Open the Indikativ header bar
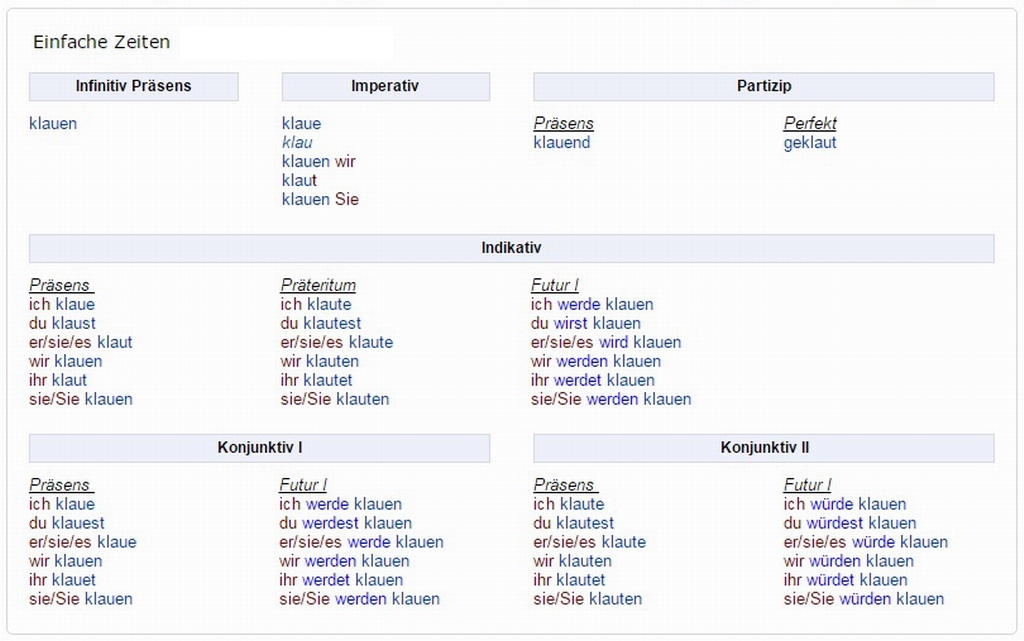Screen dimensions: 1024x641 pyautogui.click(x=511, y=248)
